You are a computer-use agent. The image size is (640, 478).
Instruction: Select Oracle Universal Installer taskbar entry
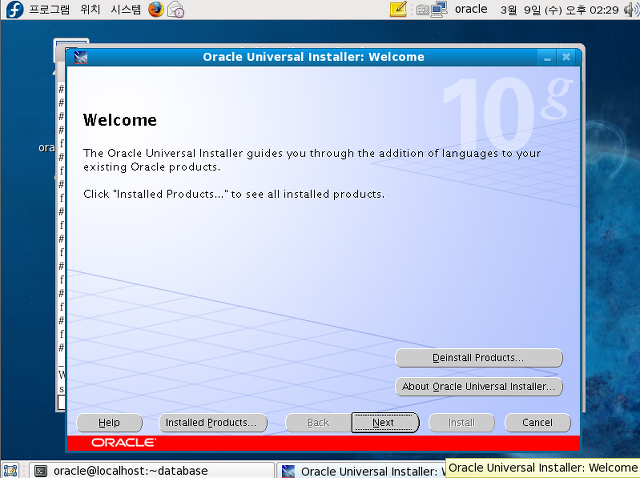coord(361,471)
